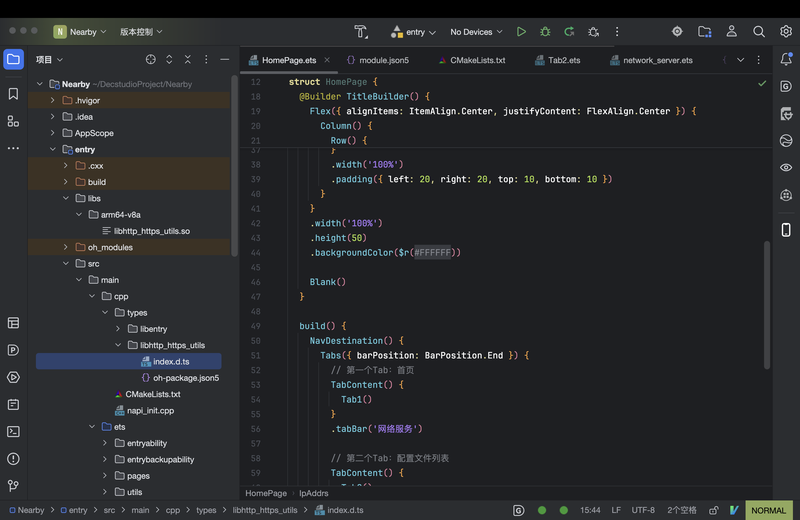
Task: Click the #FFFFFF color value in code
Action: point(433,253)
